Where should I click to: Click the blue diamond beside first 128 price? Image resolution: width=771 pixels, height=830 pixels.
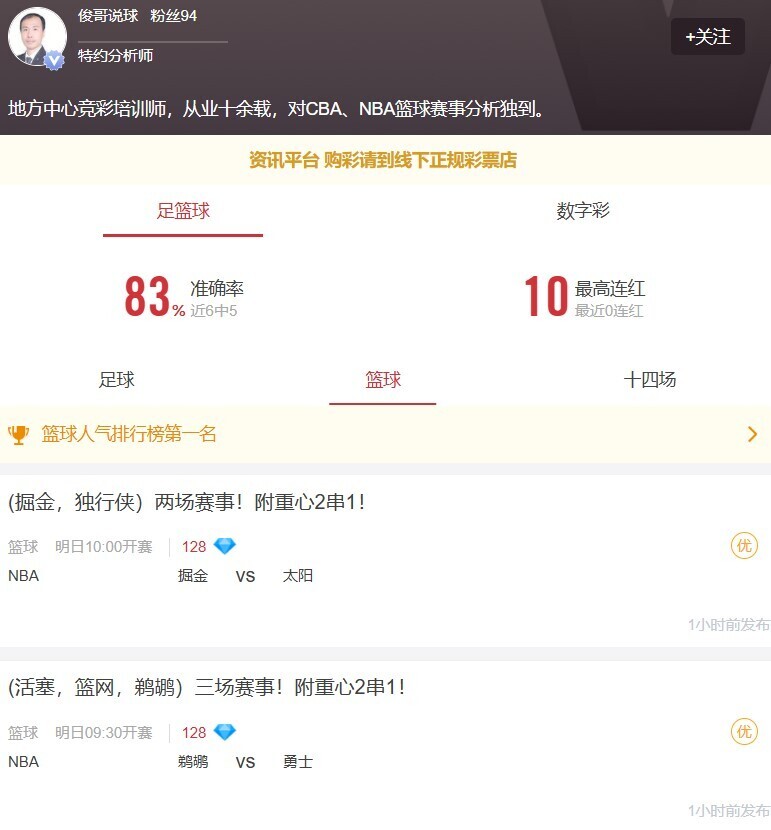[x=224, y=546]
